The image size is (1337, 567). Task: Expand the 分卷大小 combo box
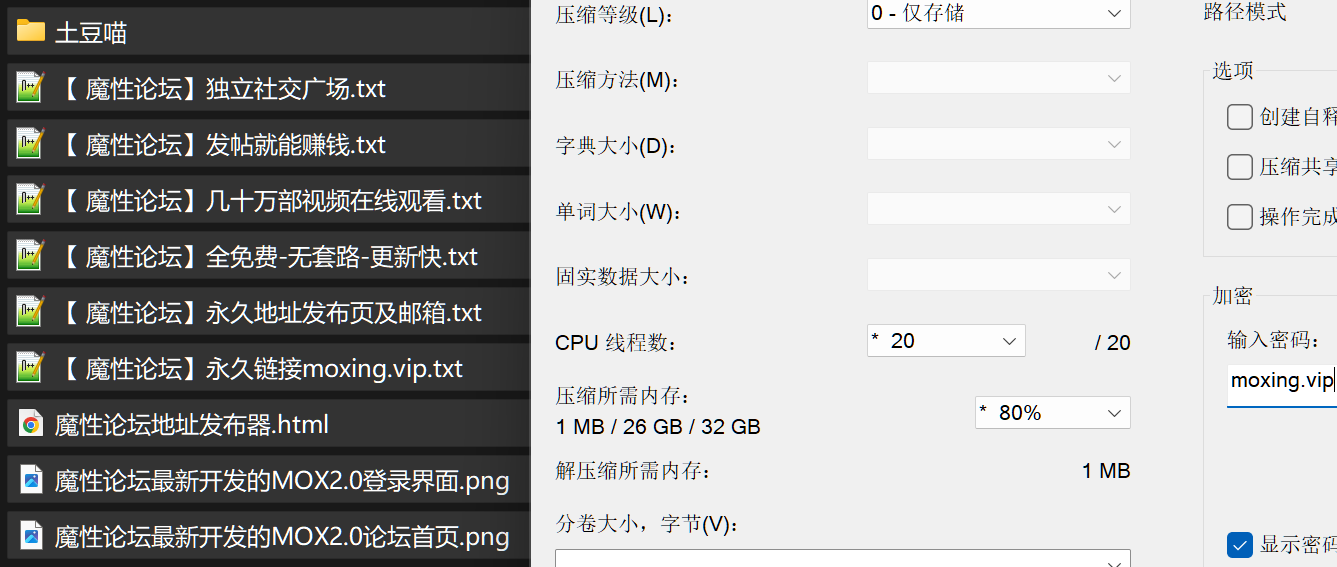(x=843, y=558)
